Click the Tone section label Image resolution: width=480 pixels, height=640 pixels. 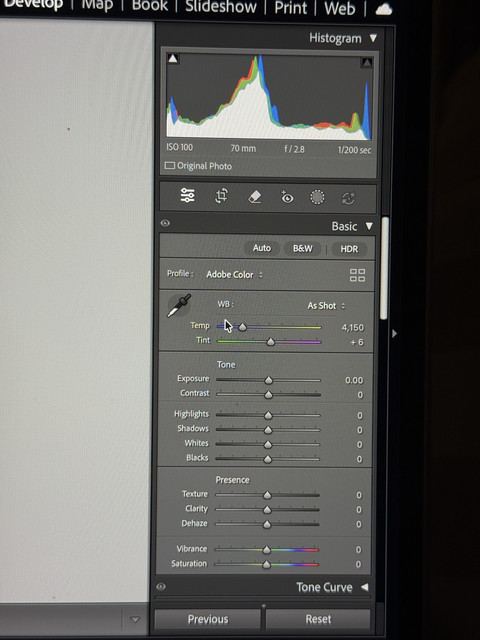[226, 364]
